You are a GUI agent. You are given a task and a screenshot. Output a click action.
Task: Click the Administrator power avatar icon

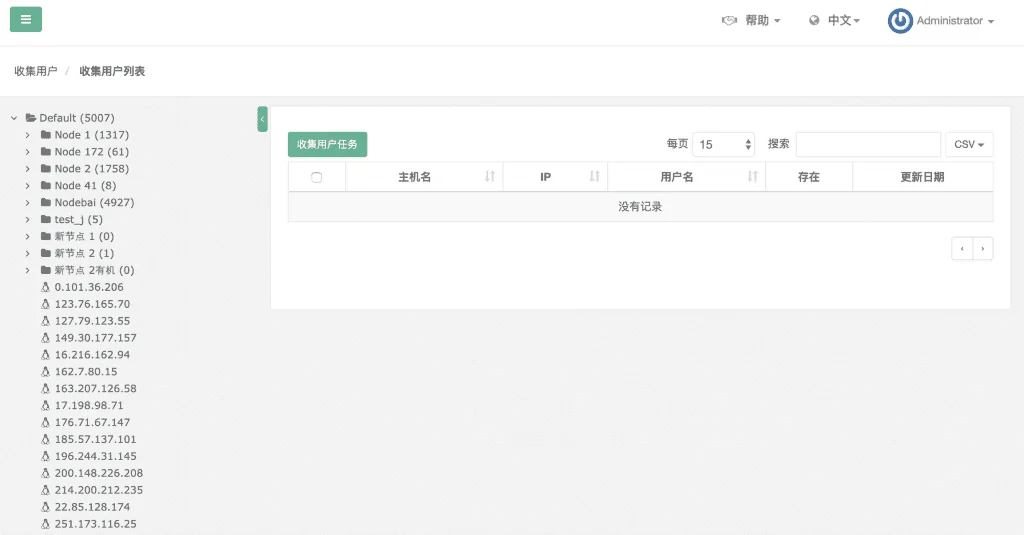coord(900,21)
